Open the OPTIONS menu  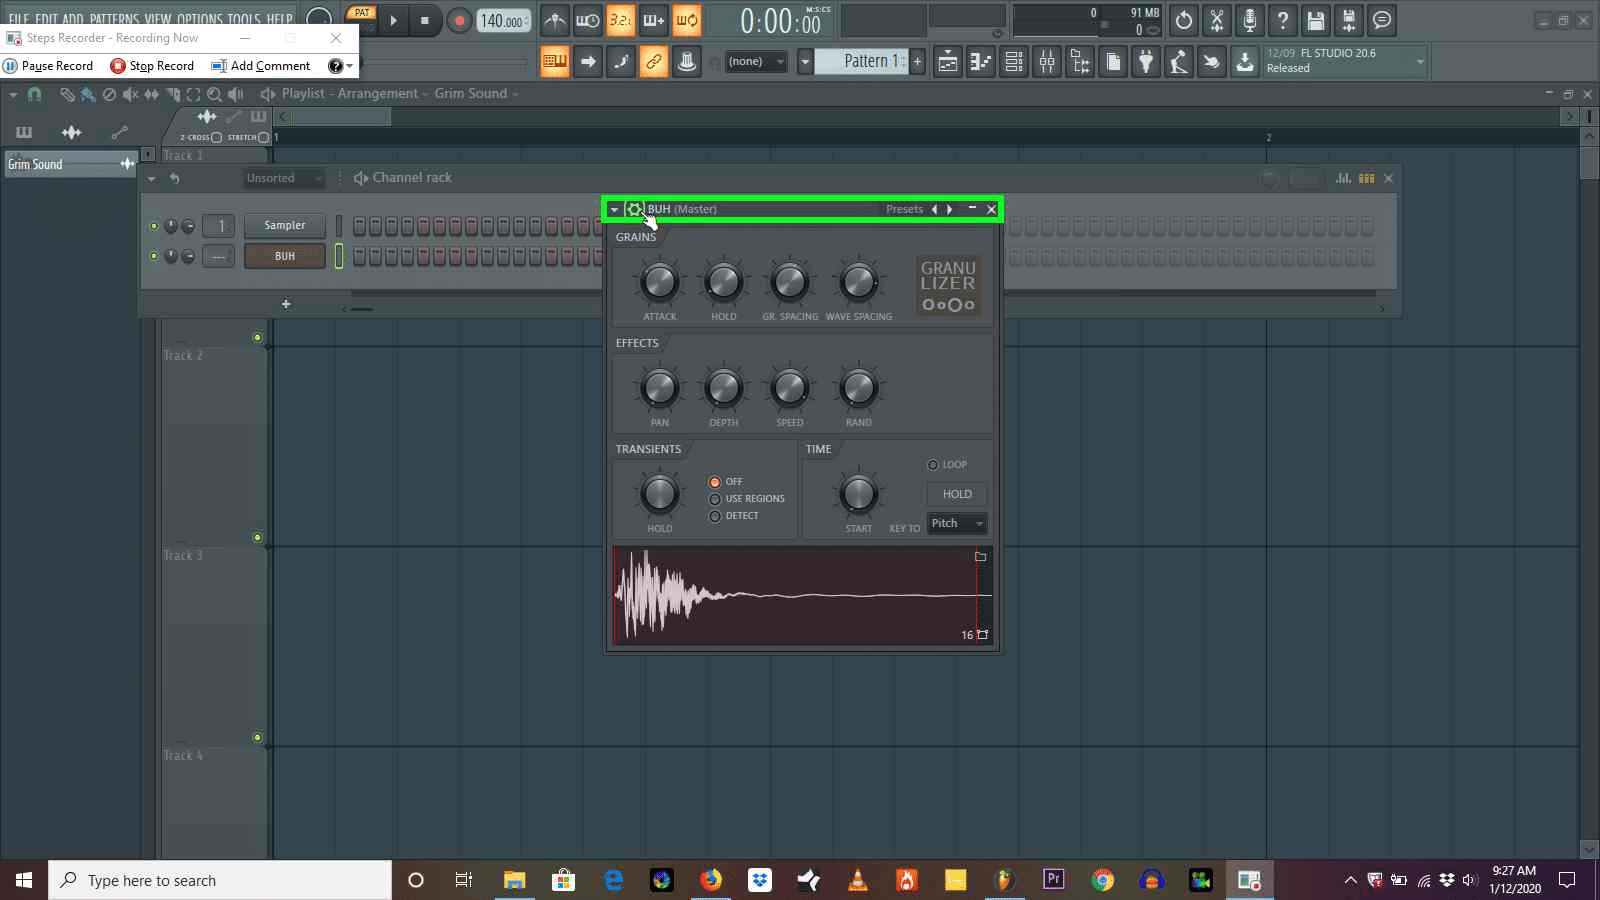200,20
